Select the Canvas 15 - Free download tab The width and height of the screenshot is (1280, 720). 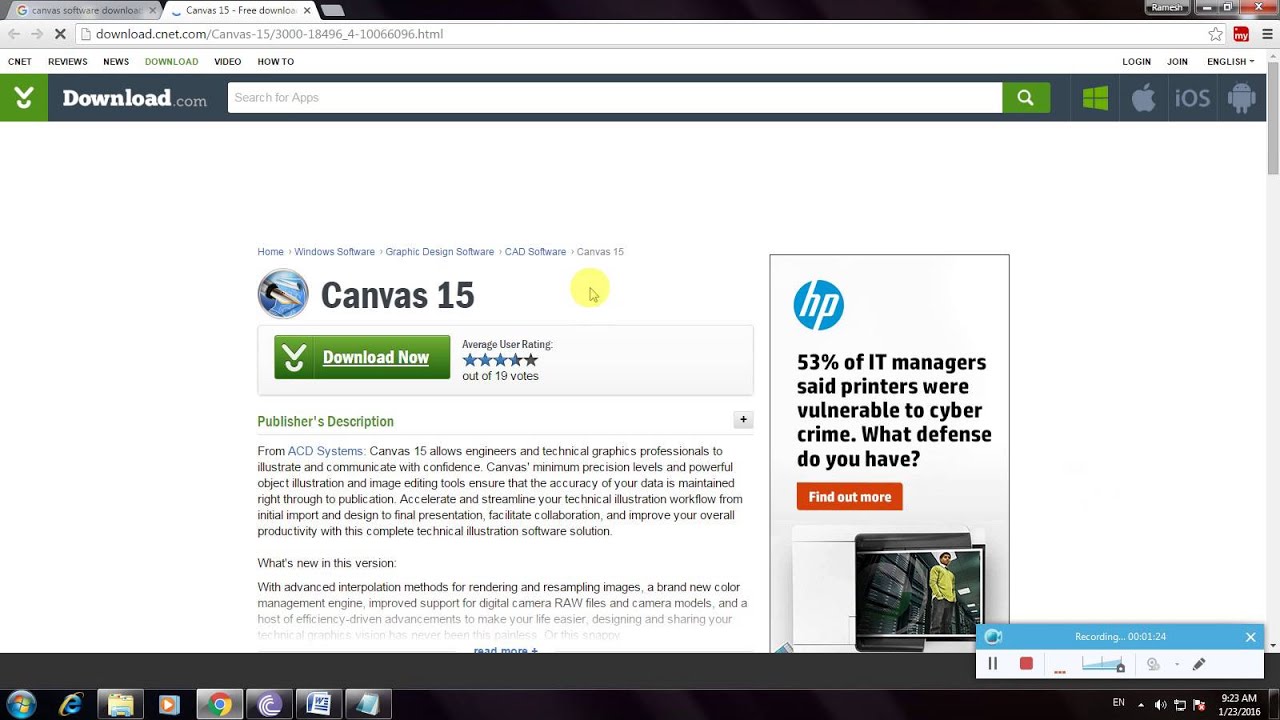[240, 10]
